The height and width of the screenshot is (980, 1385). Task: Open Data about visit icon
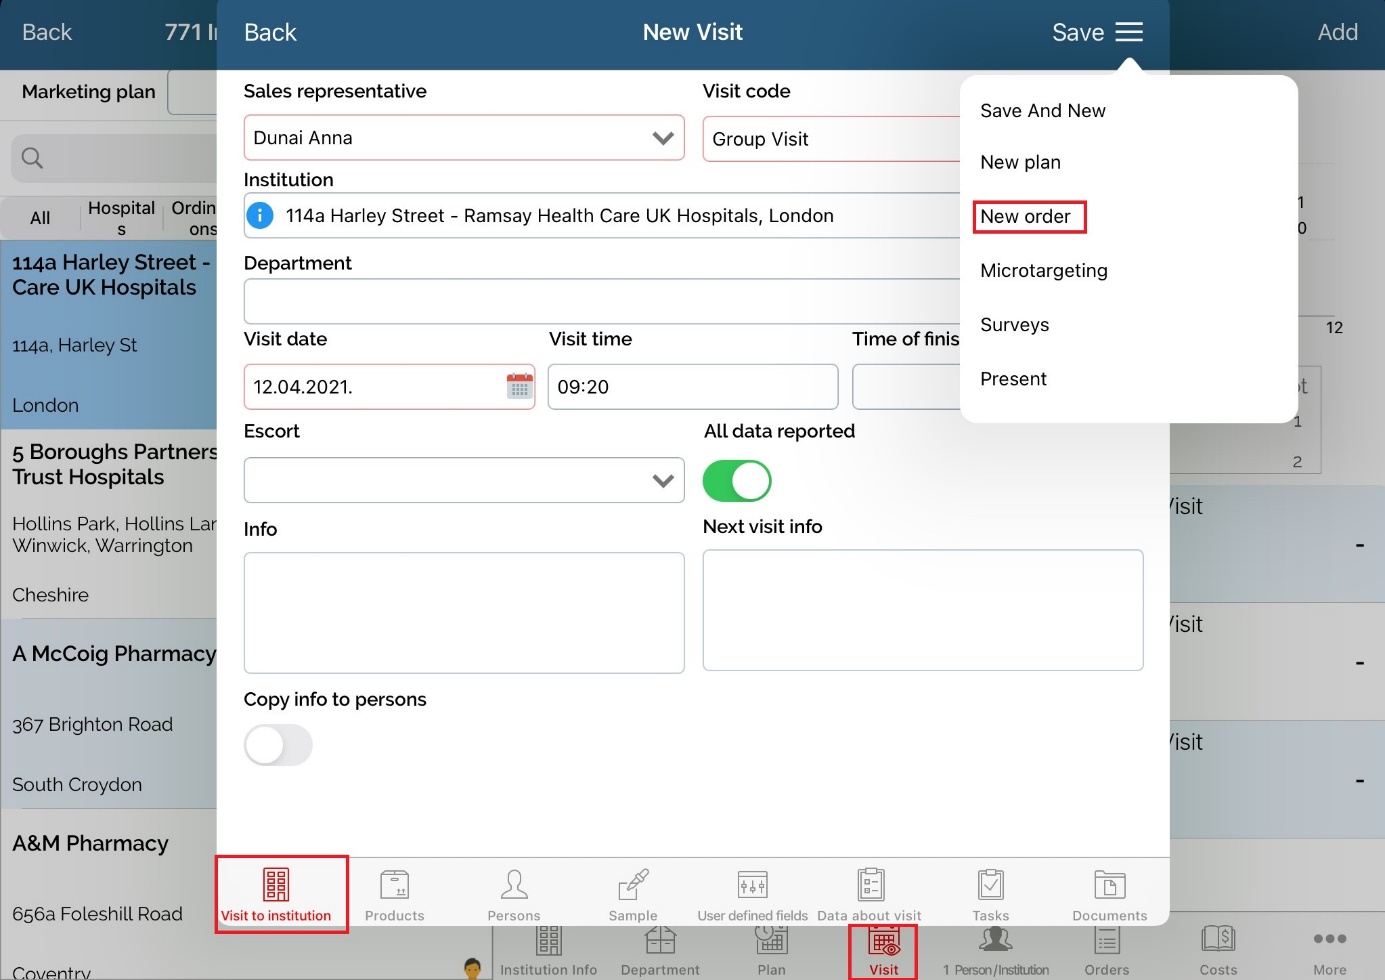pos(870,885)
